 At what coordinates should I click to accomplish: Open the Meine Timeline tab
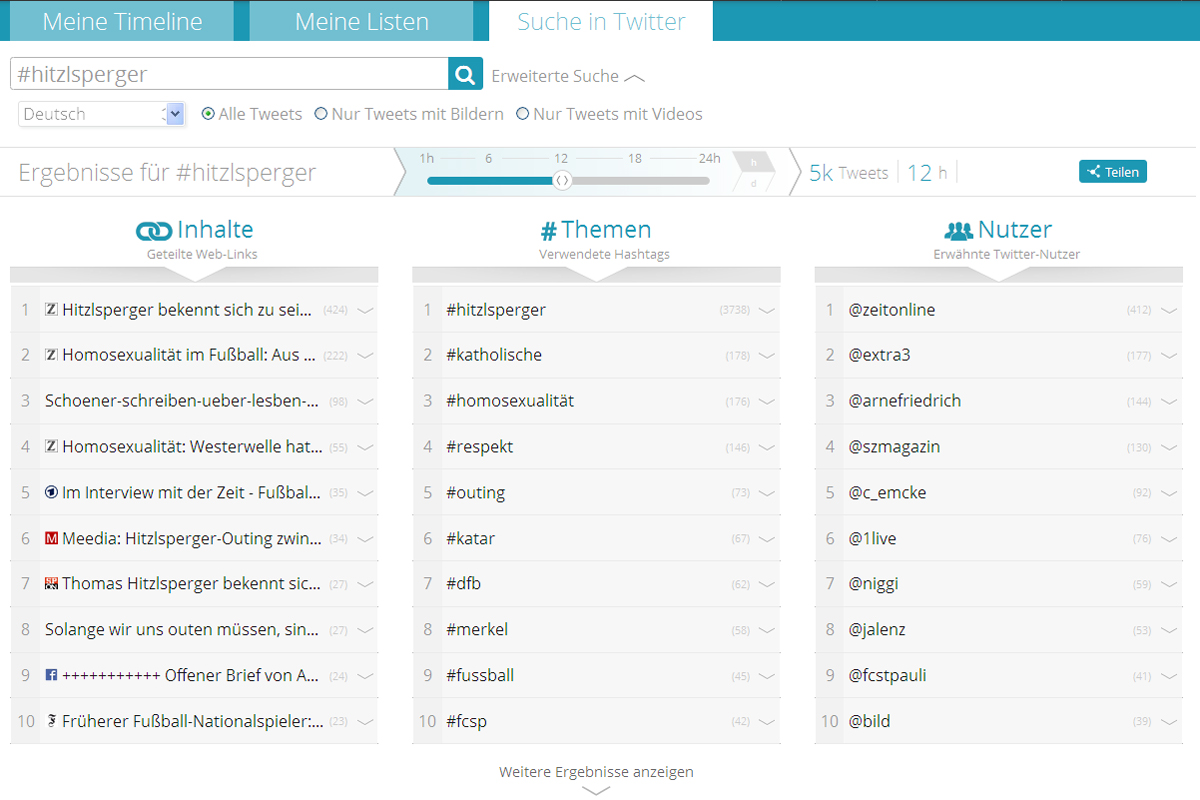pos(122,21)
